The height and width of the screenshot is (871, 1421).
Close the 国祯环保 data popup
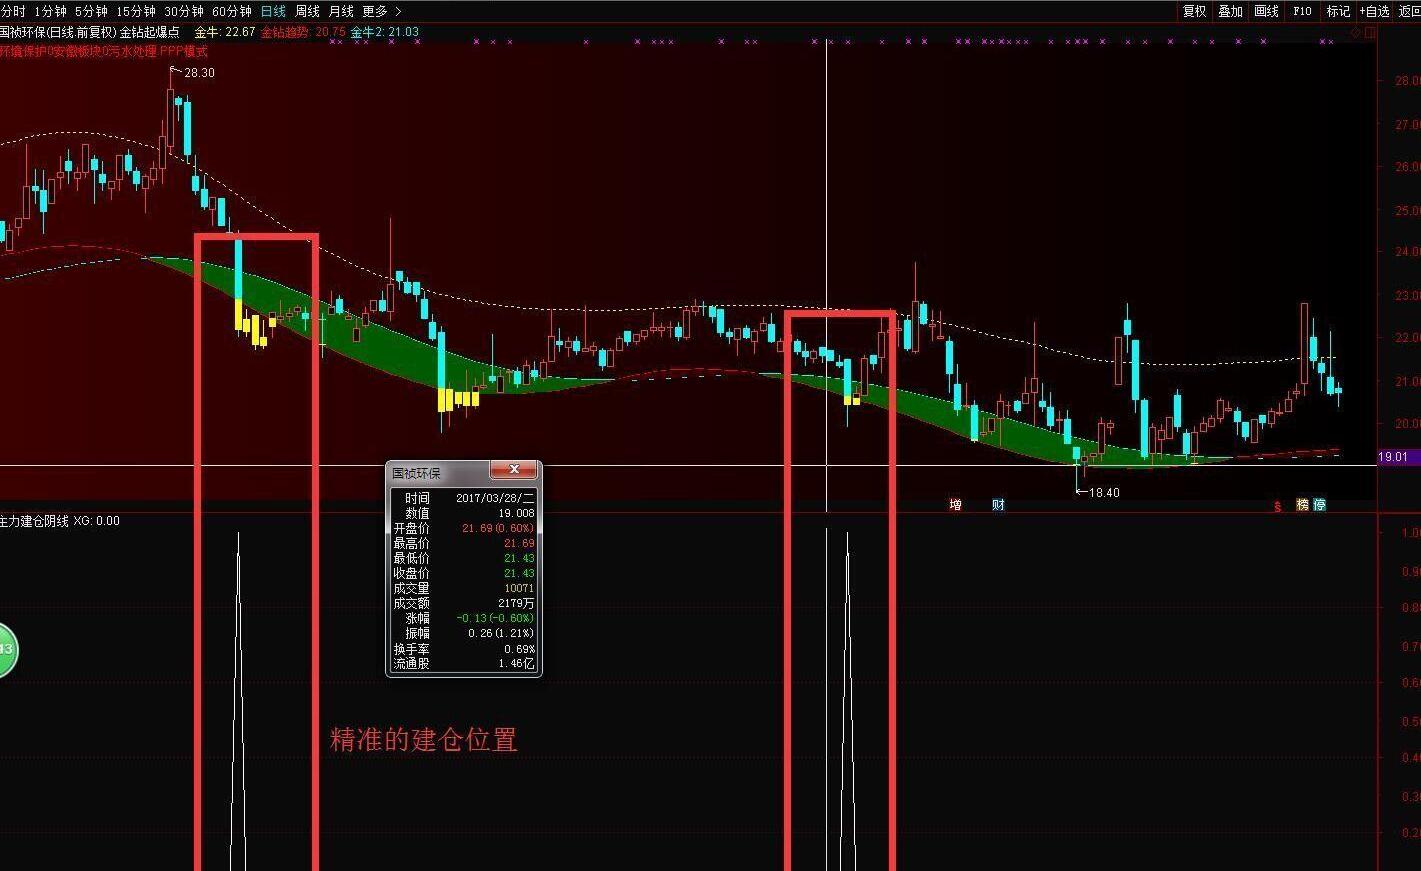point(514,470)
